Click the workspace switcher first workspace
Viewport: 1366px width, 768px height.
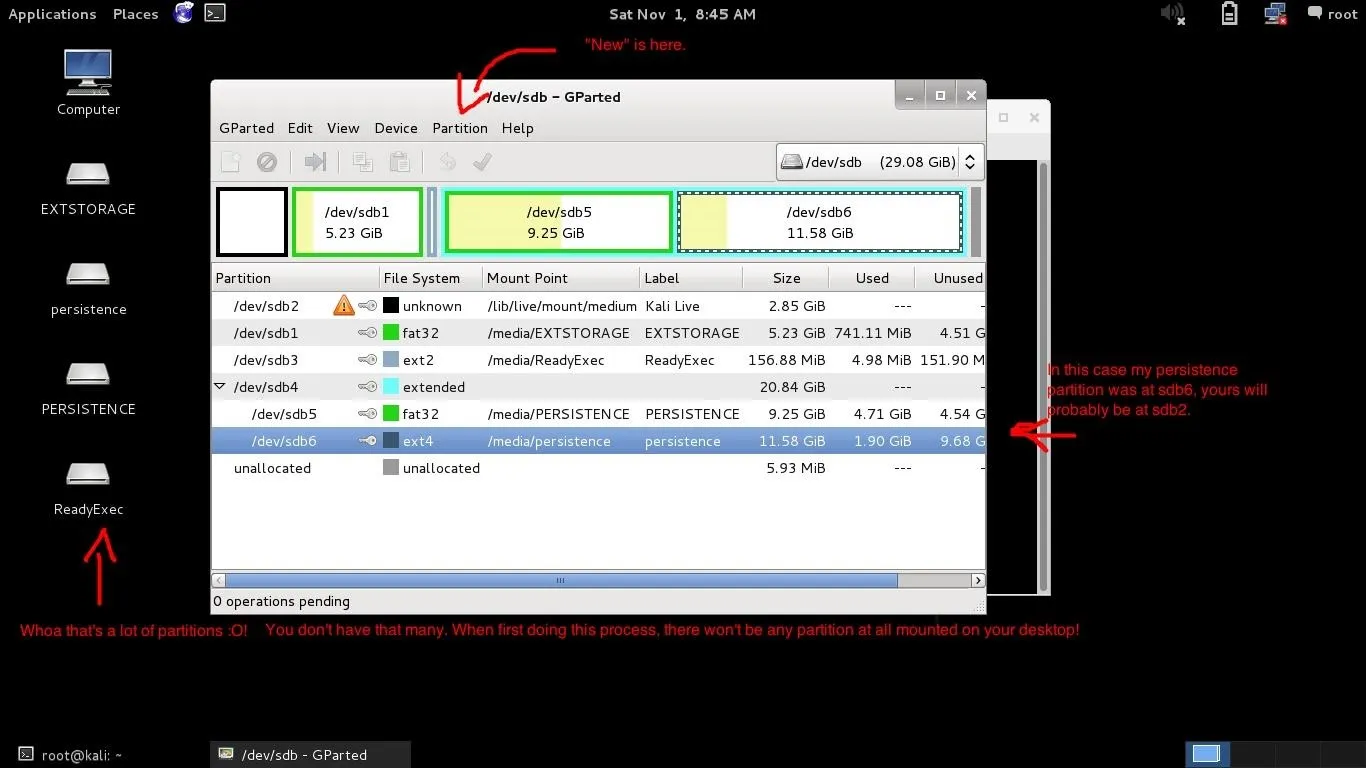[1207, 754]
